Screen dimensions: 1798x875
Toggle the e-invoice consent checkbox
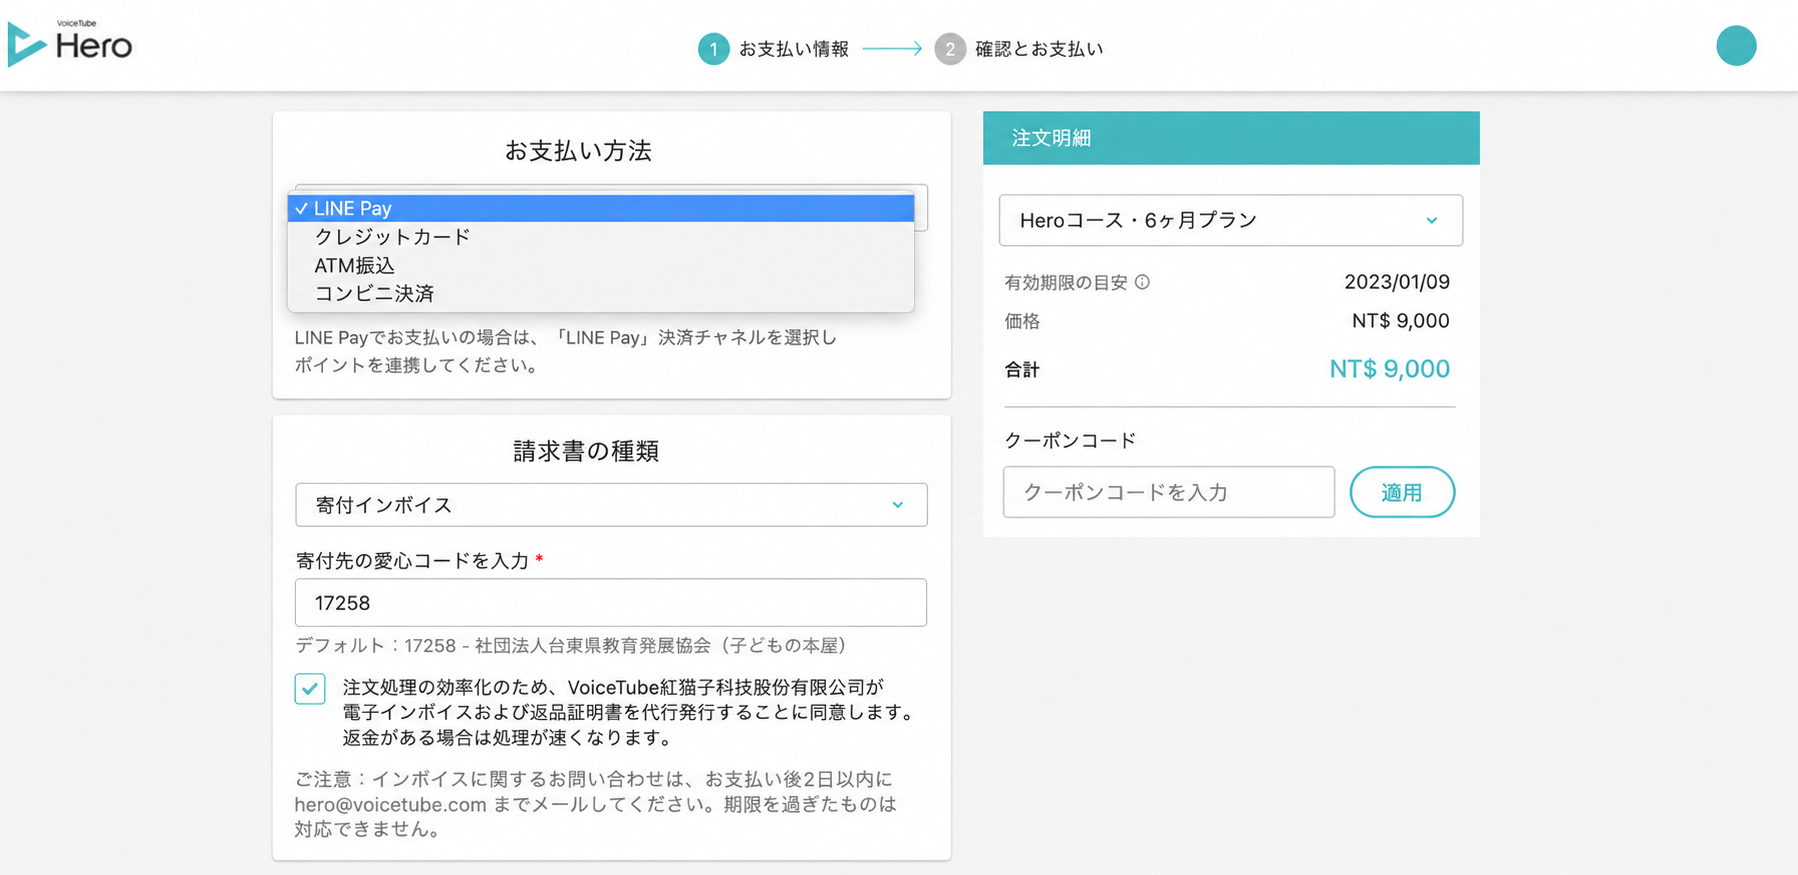310,689
